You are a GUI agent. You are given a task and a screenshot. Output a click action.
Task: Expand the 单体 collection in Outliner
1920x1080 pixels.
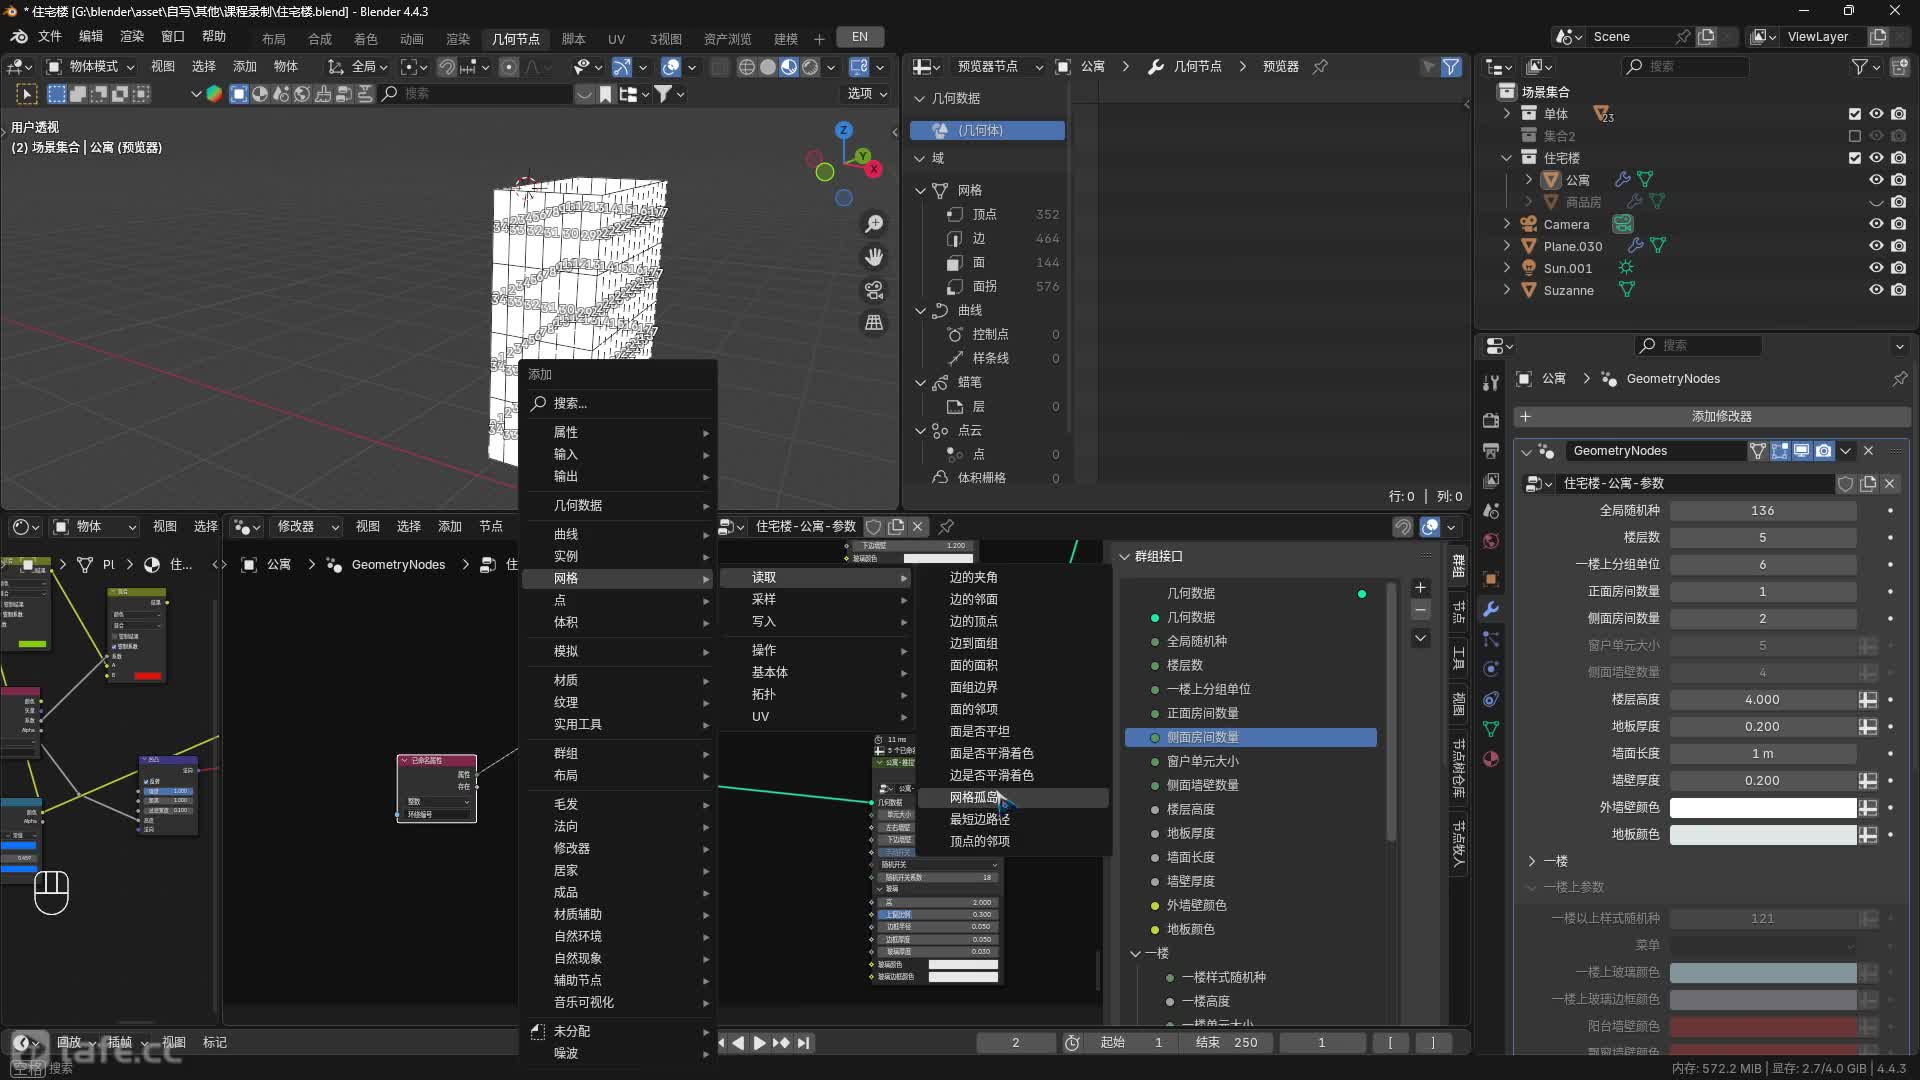(x=1507, y=114)
